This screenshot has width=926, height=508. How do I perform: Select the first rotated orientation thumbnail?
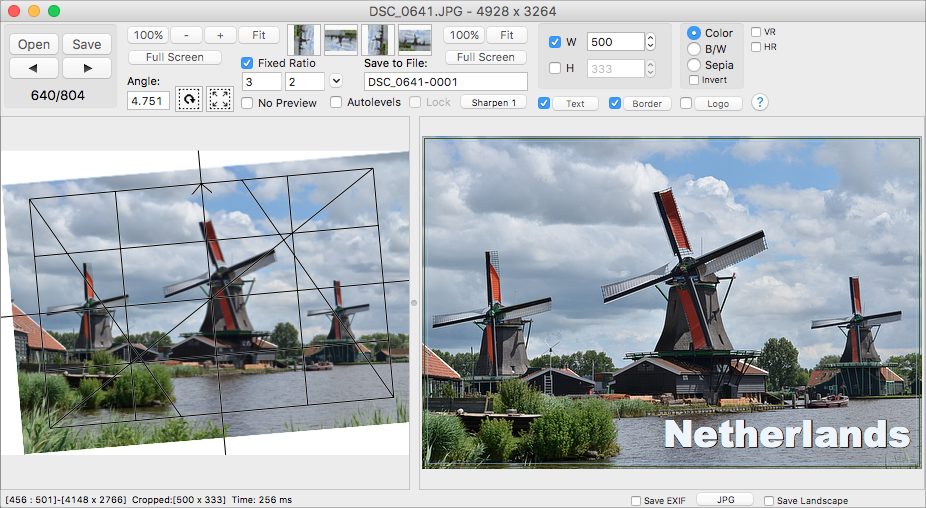(304, 40)
